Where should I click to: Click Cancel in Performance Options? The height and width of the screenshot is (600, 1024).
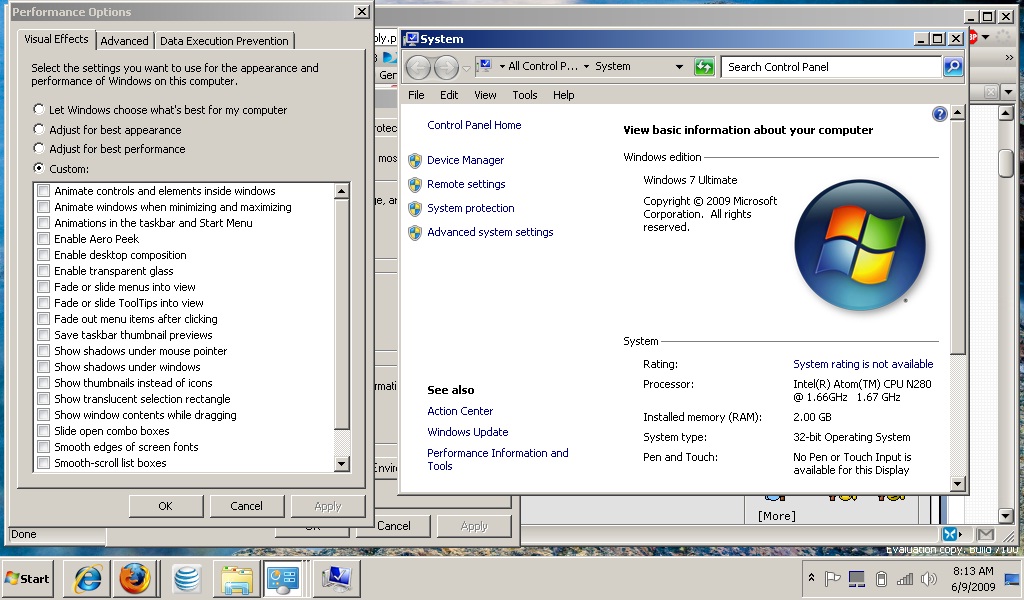[x=246, y=506]
